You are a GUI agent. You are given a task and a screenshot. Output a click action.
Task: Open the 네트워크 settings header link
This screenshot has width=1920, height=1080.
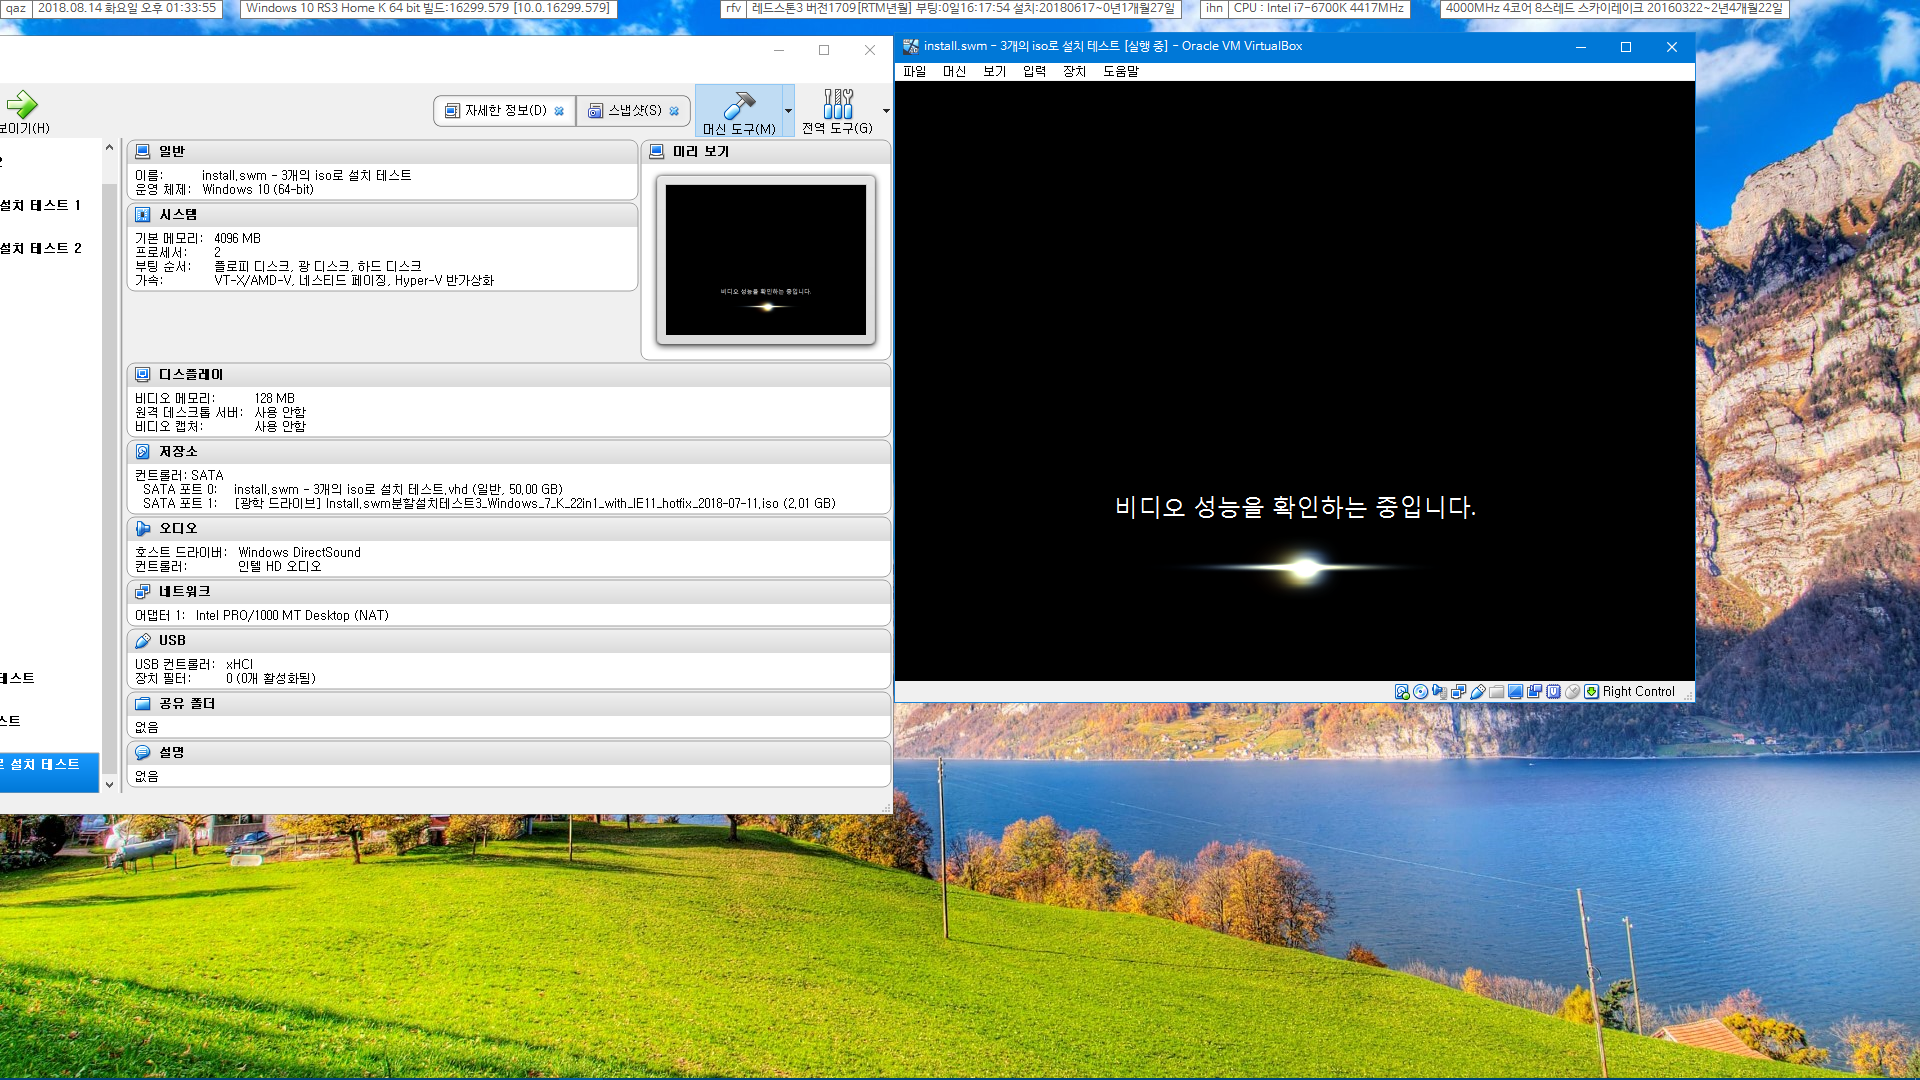[185, 591]
